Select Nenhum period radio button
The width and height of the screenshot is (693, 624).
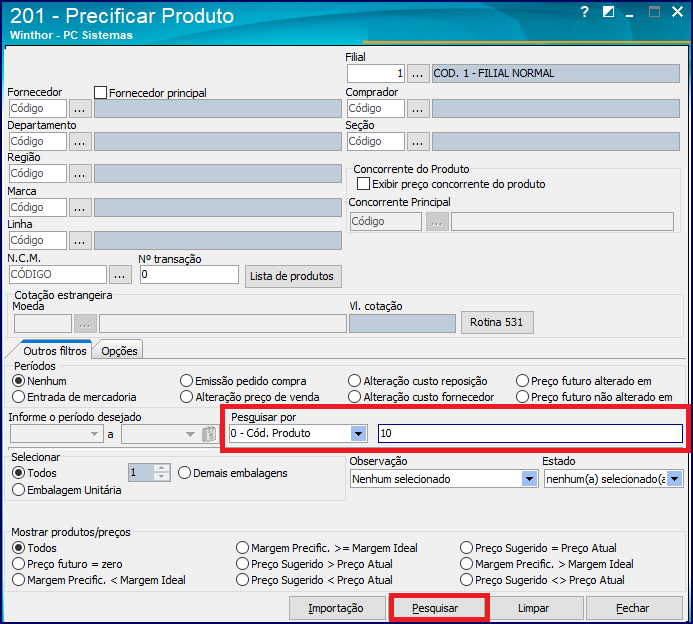click(x=19, y=380)
